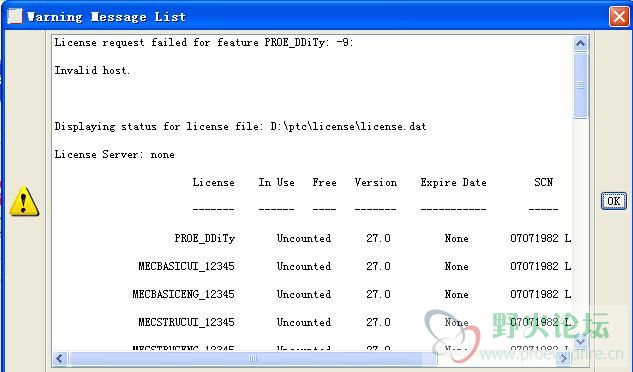Click 'Uncounted' in the PROE_DDiTy row
Screen dimensions: 633x372
304,238
